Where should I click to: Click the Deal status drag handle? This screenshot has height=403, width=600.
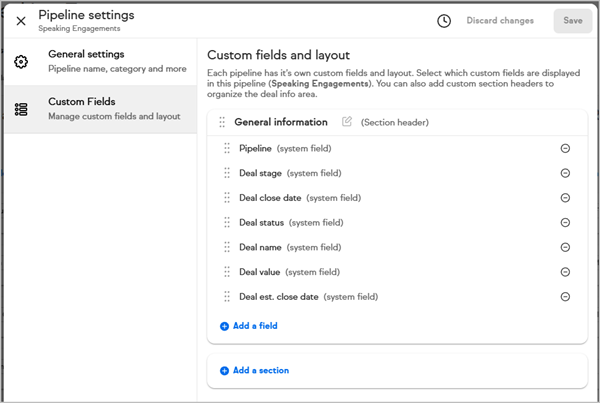pyautogui.click(x=227, y=222)
